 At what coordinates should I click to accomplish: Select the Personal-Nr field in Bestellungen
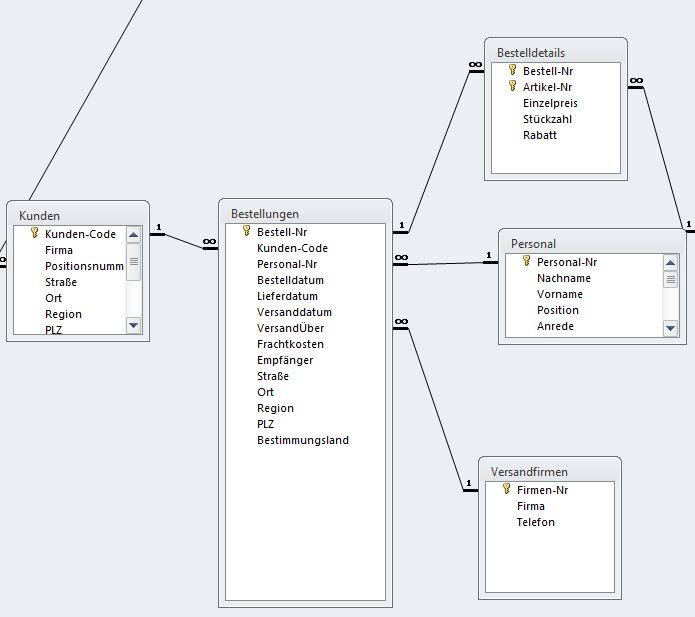pos(287,264)
